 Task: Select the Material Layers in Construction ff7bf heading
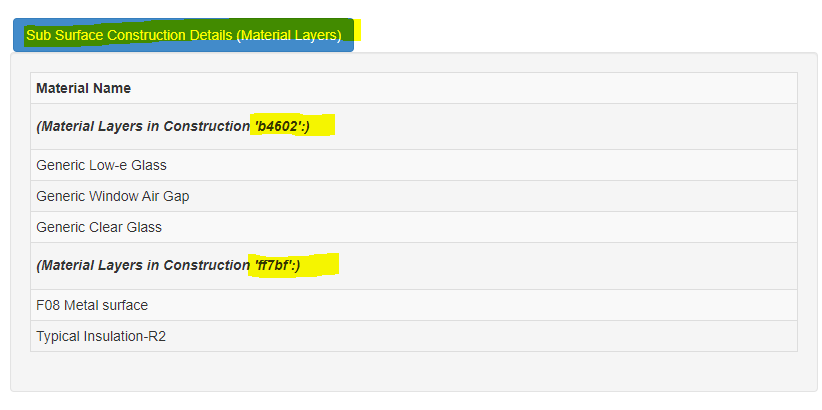[168, 265]
